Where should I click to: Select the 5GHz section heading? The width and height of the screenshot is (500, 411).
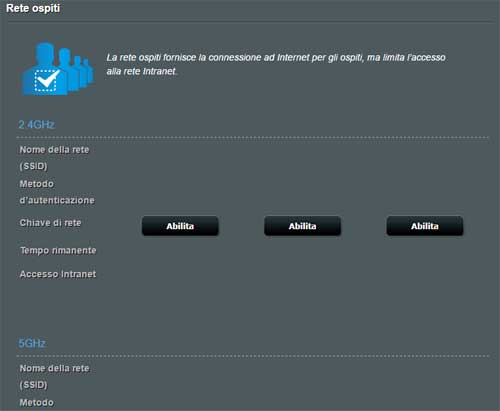(32, 343)
